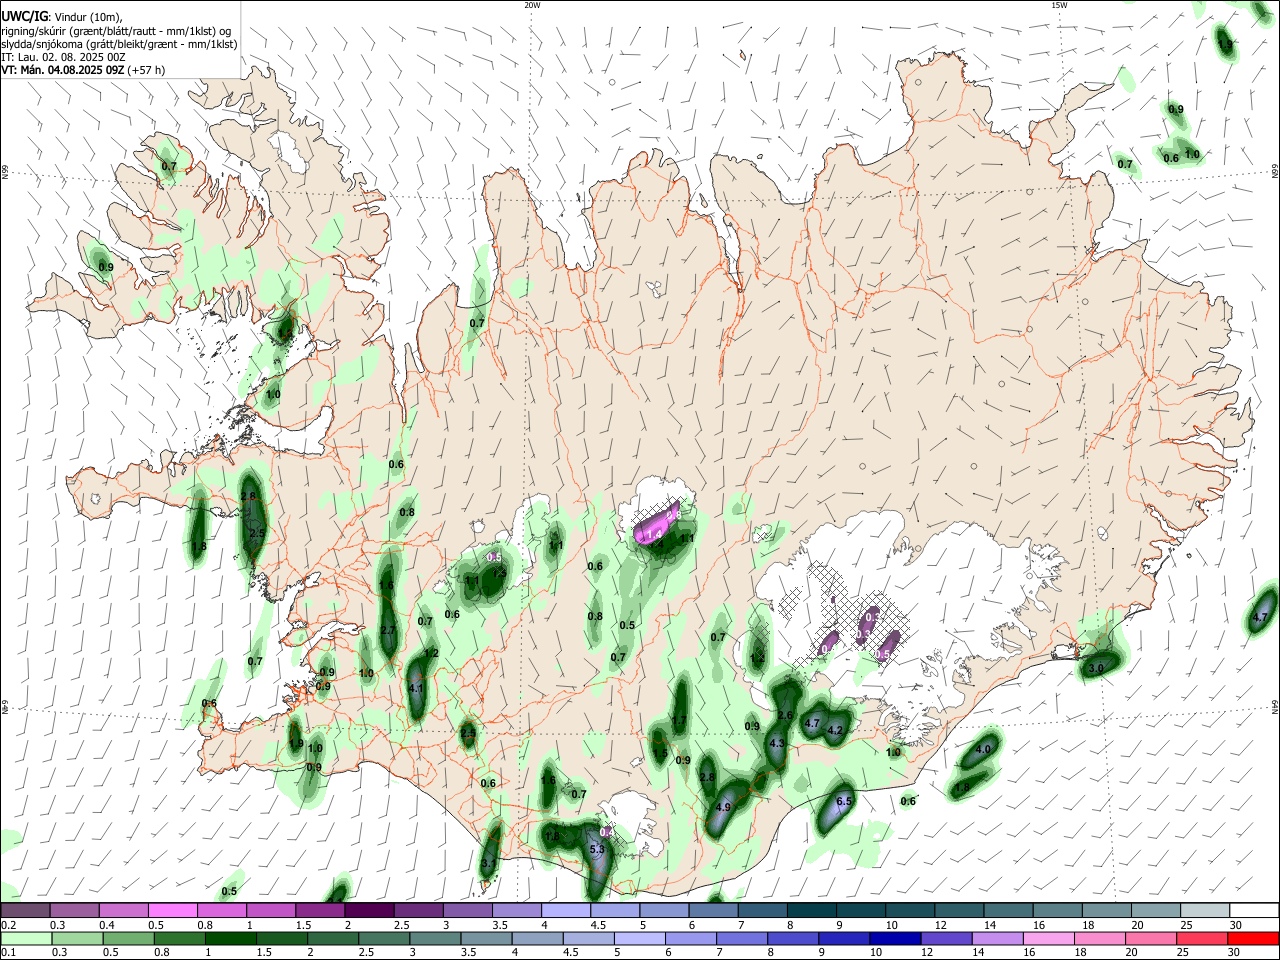Click the 6.5 precipitation value on the map
Image resolution: width=1280 pixels, height=960 pixels.
[843, 802]
